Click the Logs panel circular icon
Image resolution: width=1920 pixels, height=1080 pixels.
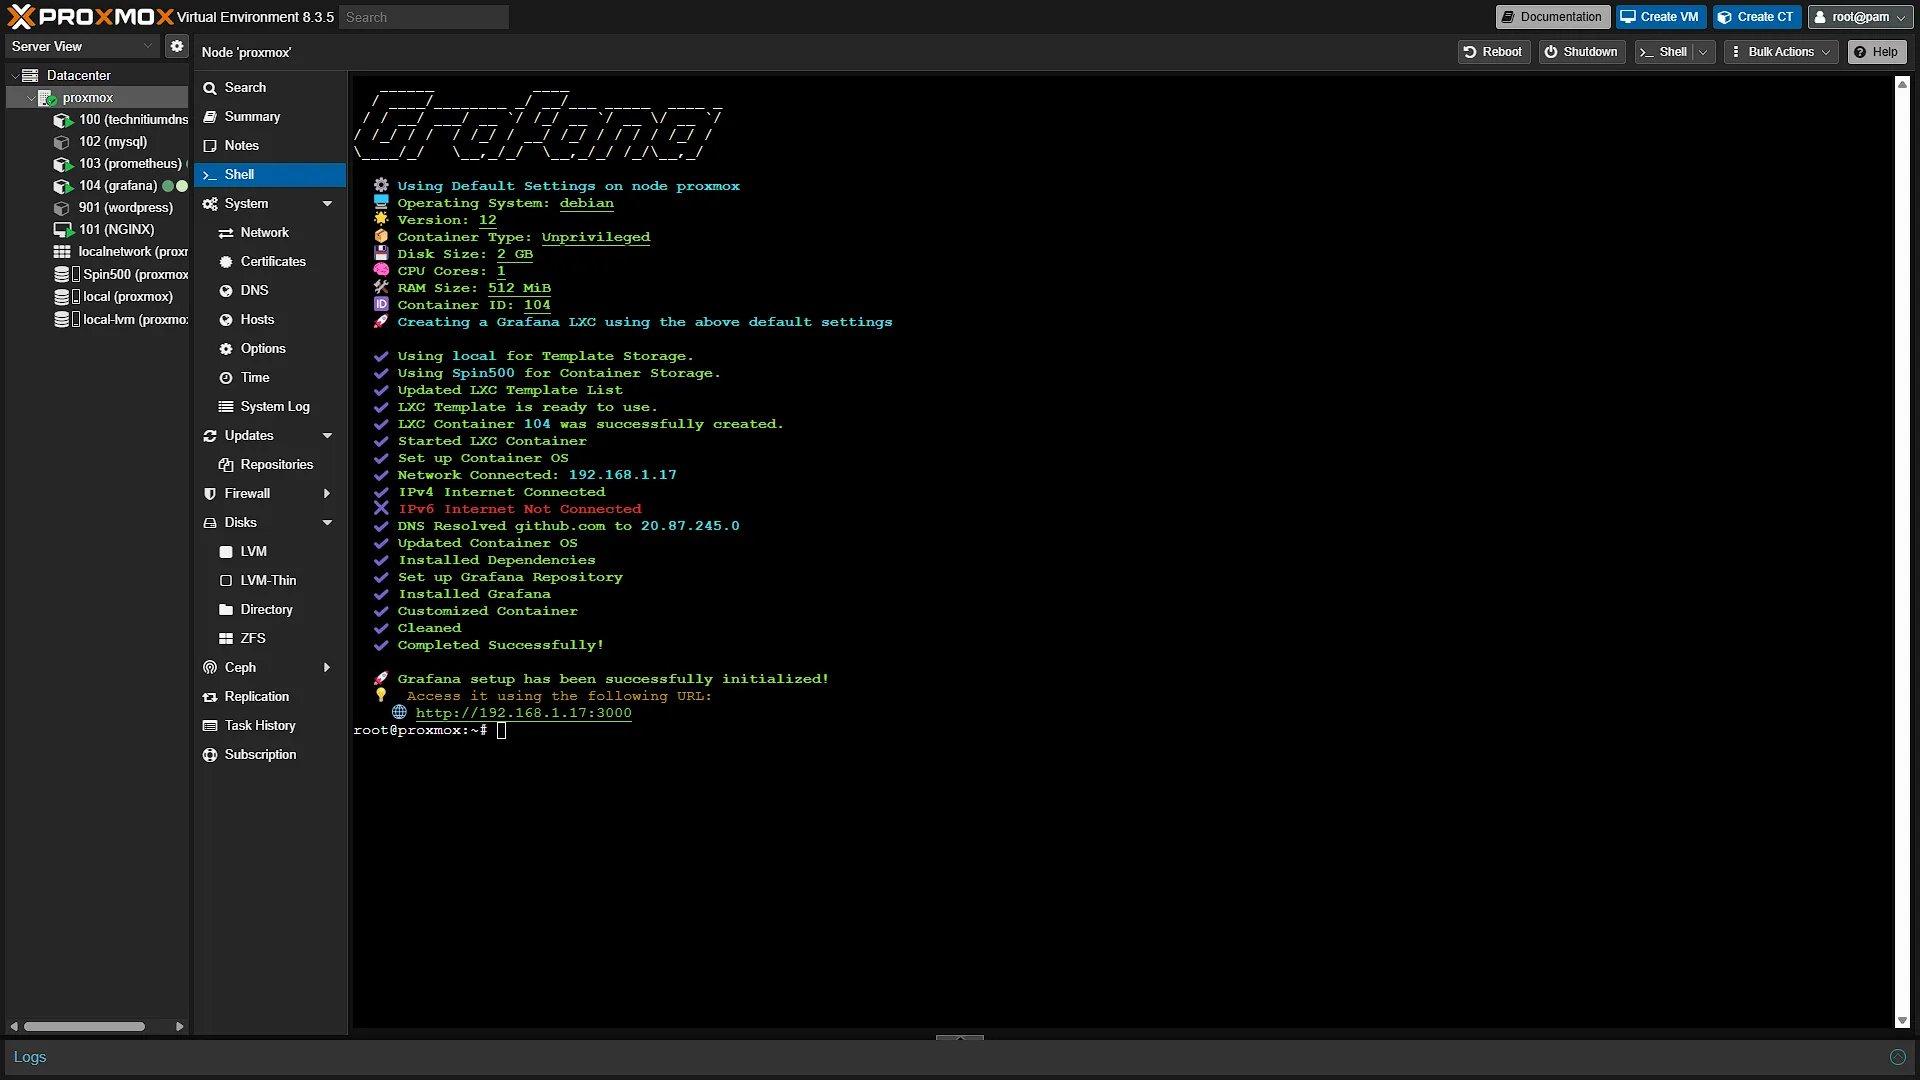[x=1897, y=1057]
